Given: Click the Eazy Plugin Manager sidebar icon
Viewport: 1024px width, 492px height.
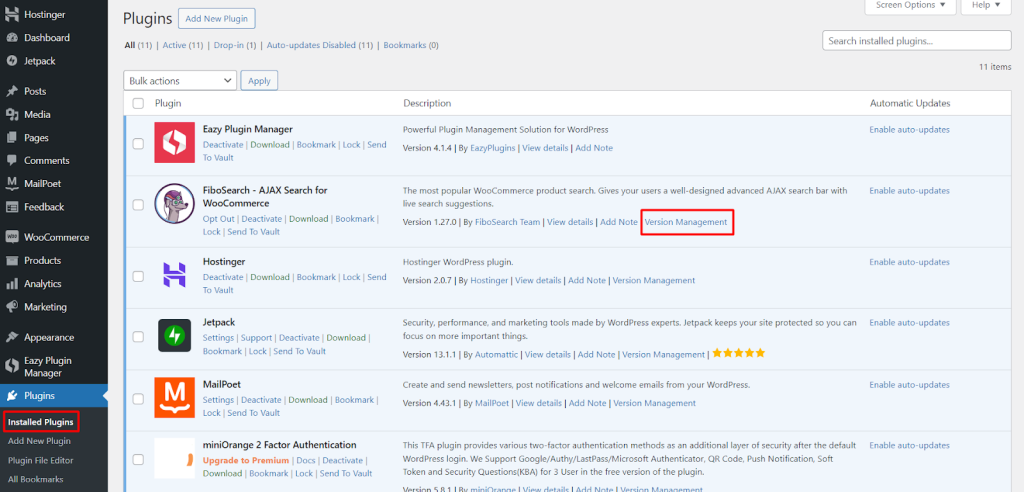Looking at the screenshot, I should 11,367.
